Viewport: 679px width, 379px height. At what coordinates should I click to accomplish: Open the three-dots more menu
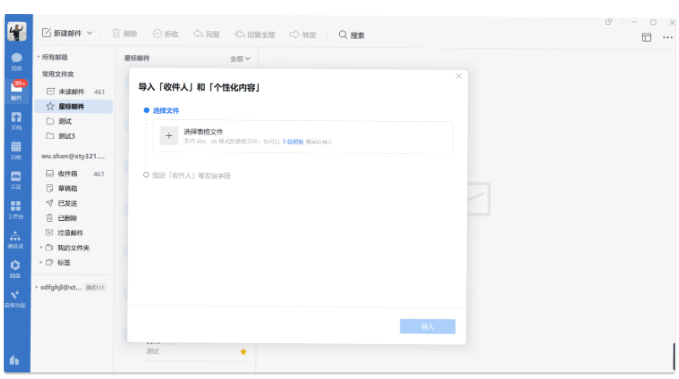click(668, 38)
